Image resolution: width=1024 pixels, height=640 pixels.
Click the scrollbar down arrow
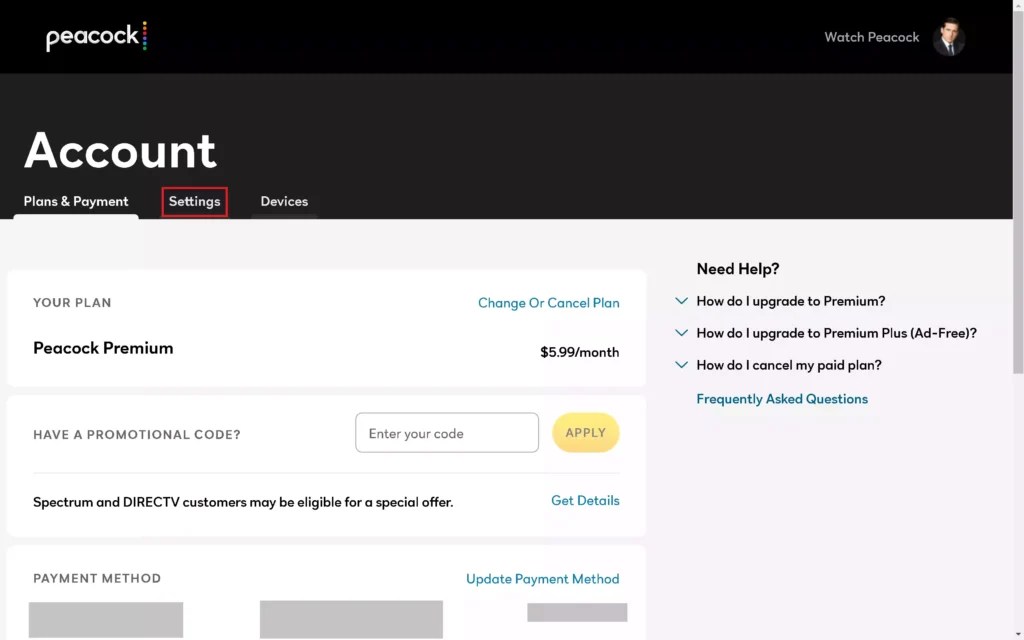tap(1017, 633)
